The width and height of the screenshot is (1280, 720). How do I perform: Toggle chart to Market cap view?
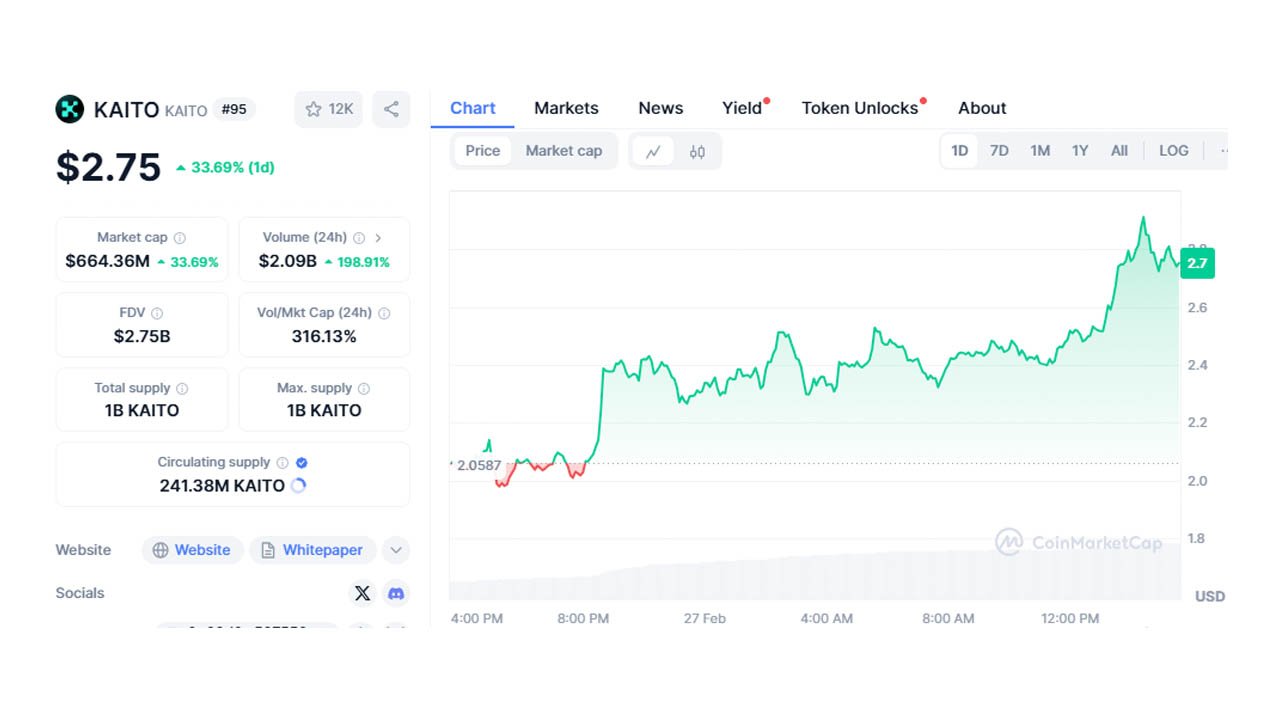point(564,151)
